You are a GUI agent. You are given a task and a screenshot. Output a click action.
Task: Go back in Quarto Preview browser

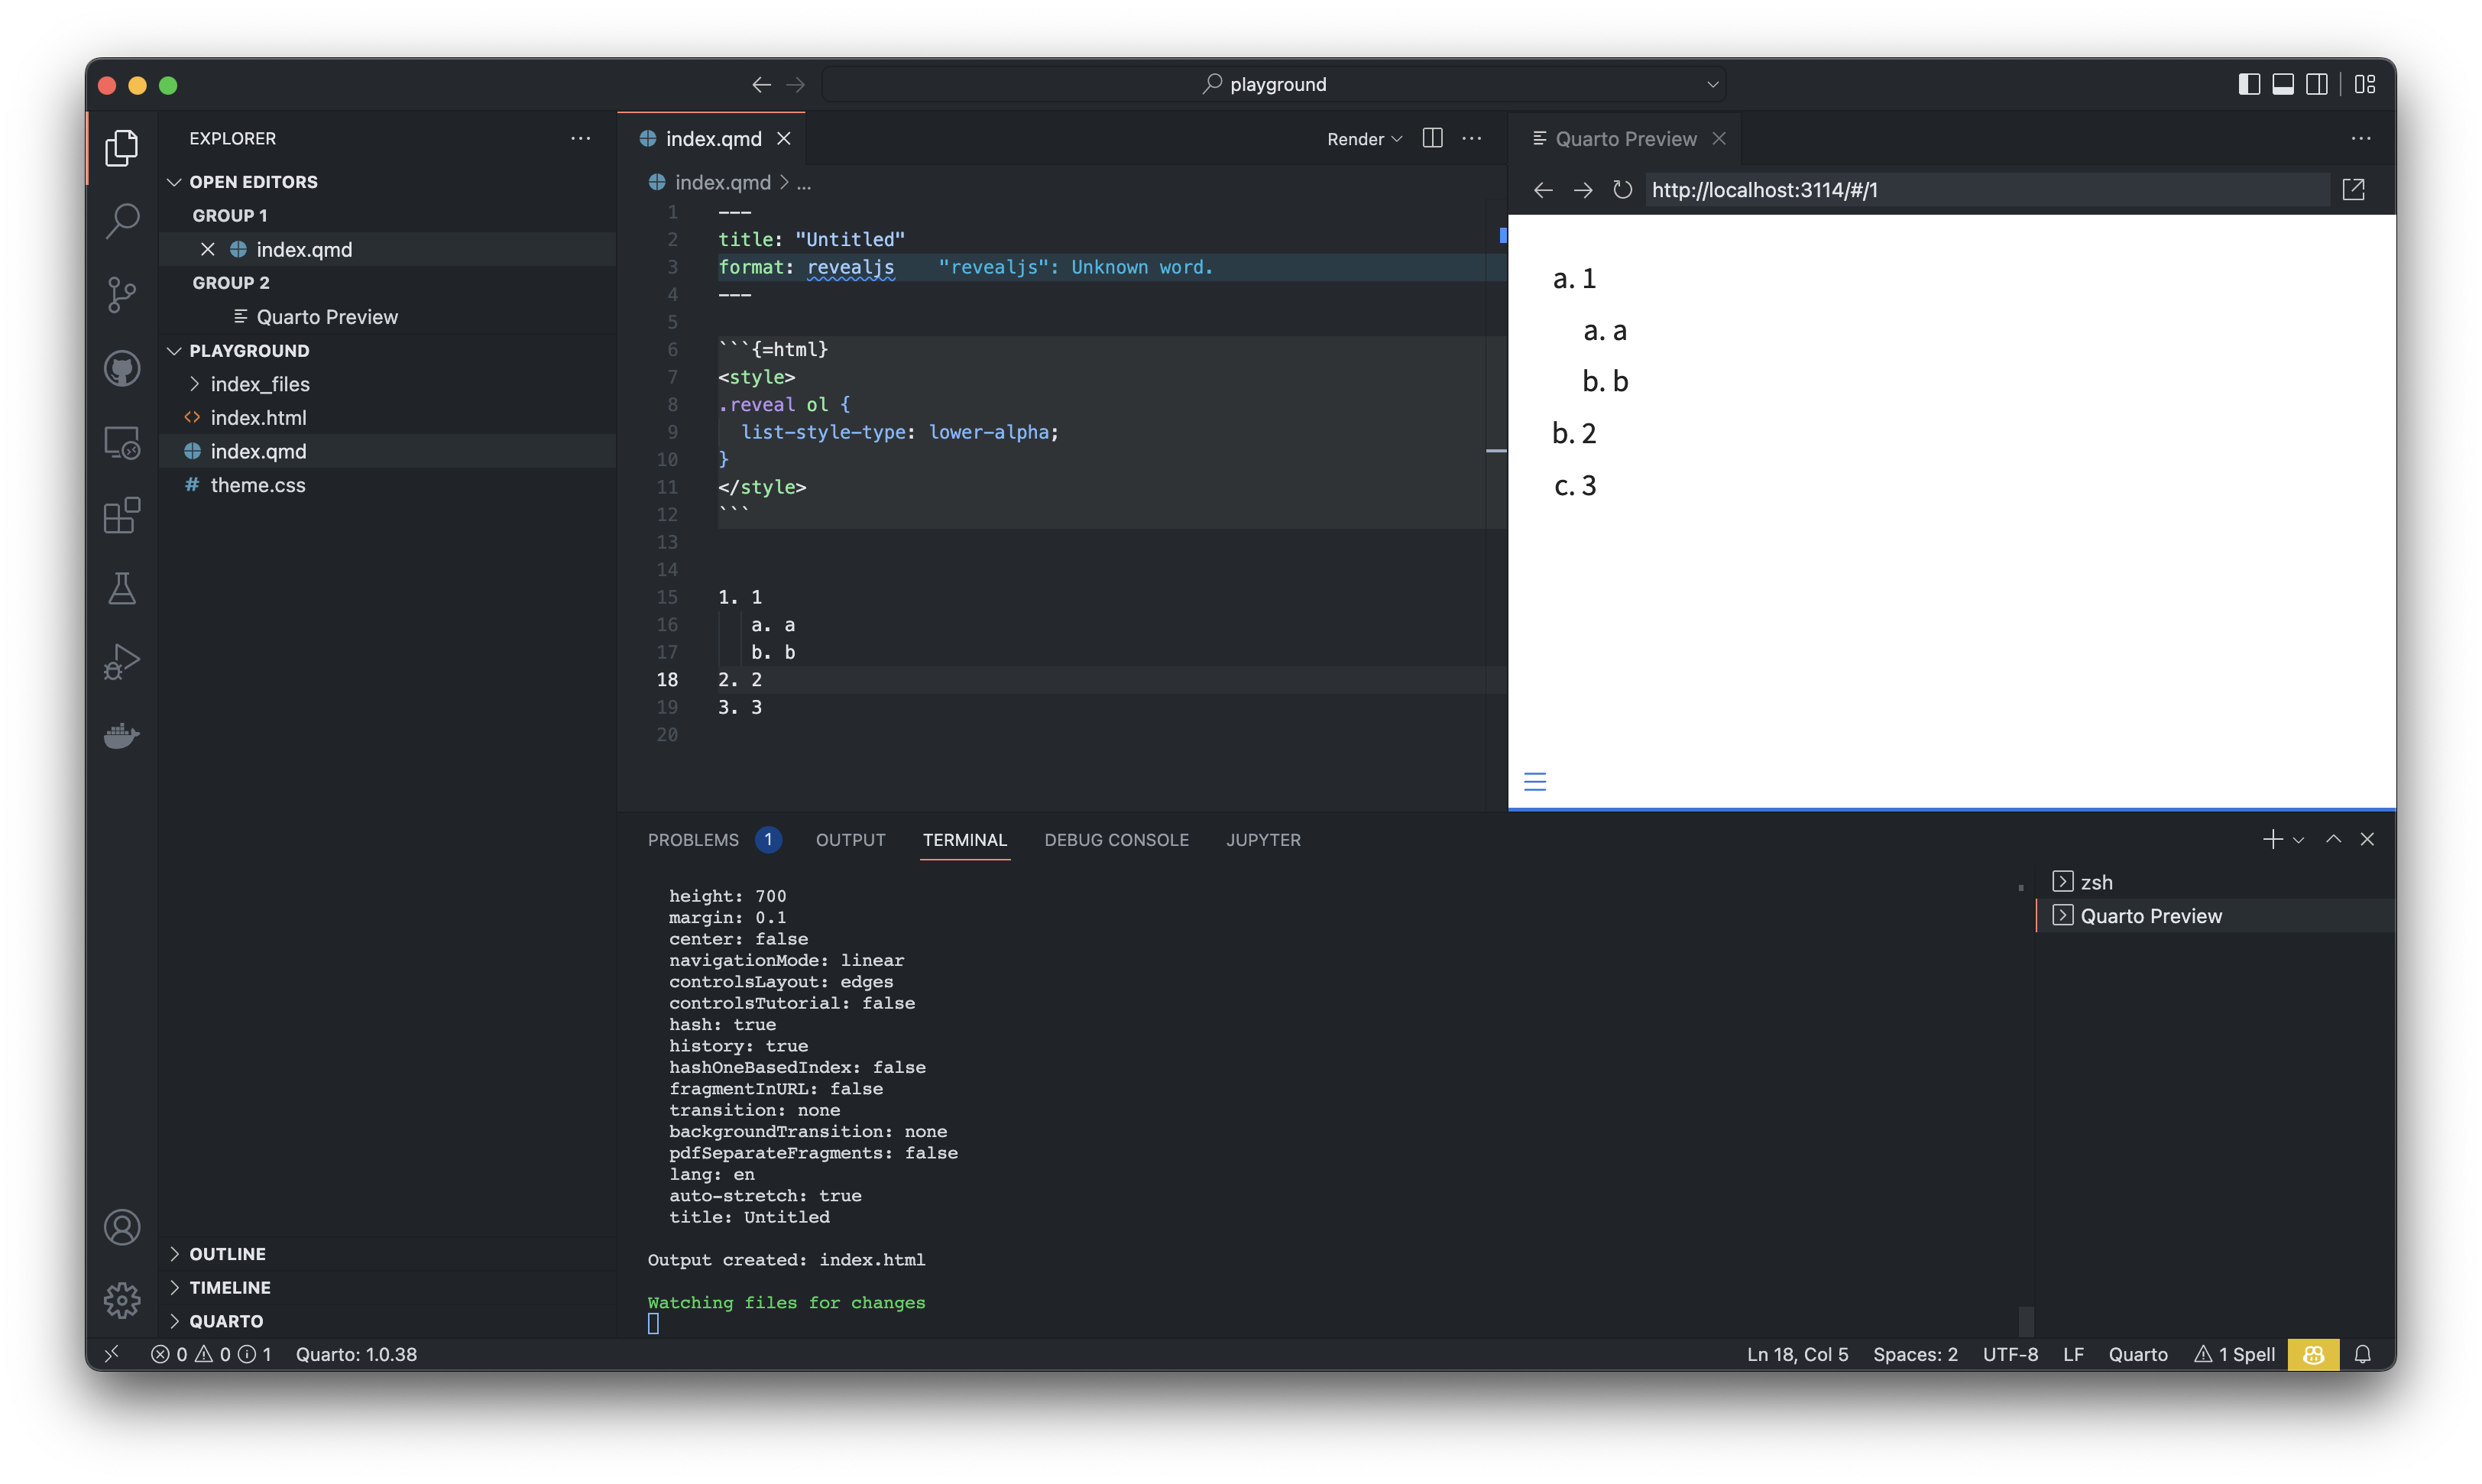tap(1543, 190)
